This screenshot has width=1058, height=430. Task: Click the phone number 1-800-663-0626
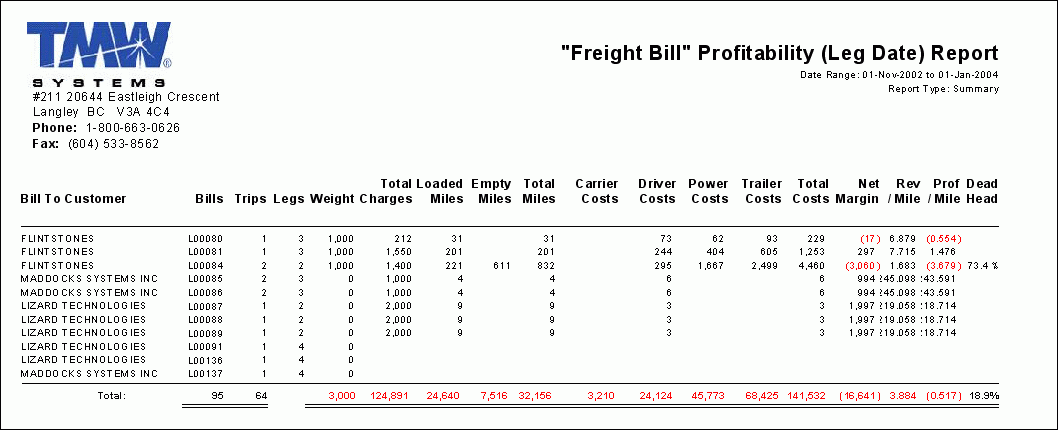(x=133, y=128)
